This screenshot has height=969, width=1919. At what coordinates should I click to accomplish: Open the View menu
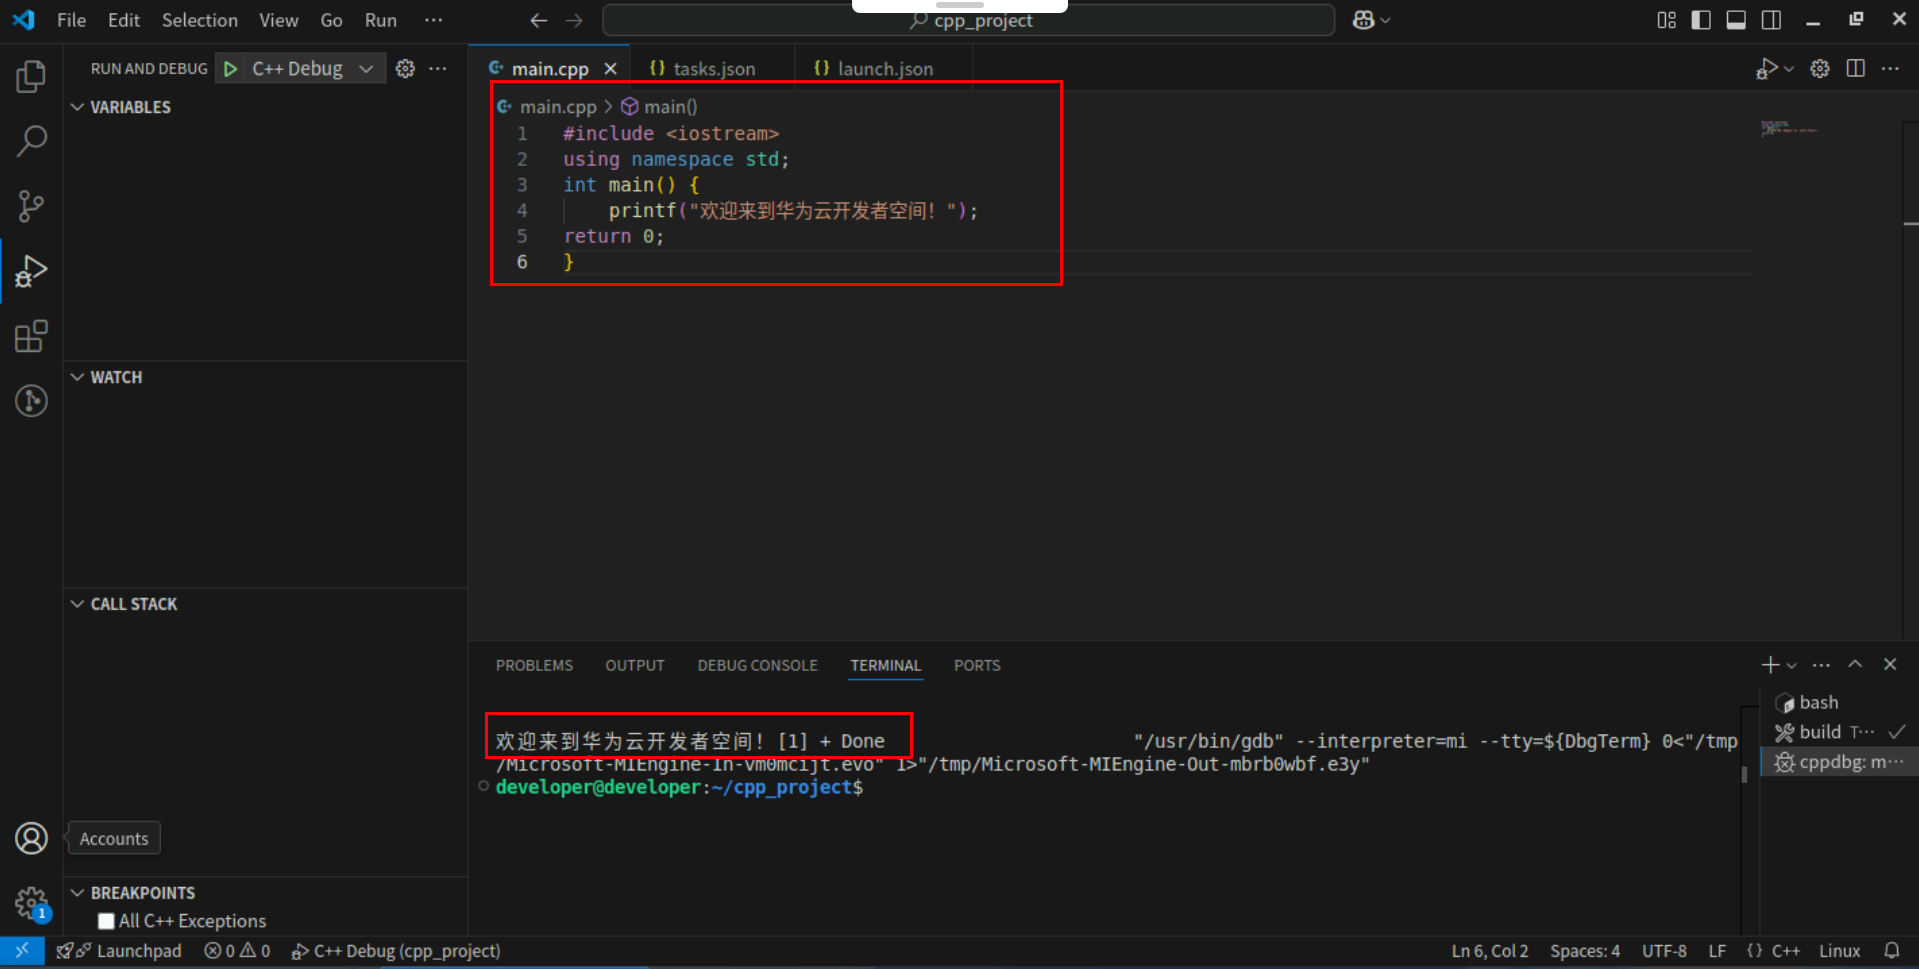278,20
